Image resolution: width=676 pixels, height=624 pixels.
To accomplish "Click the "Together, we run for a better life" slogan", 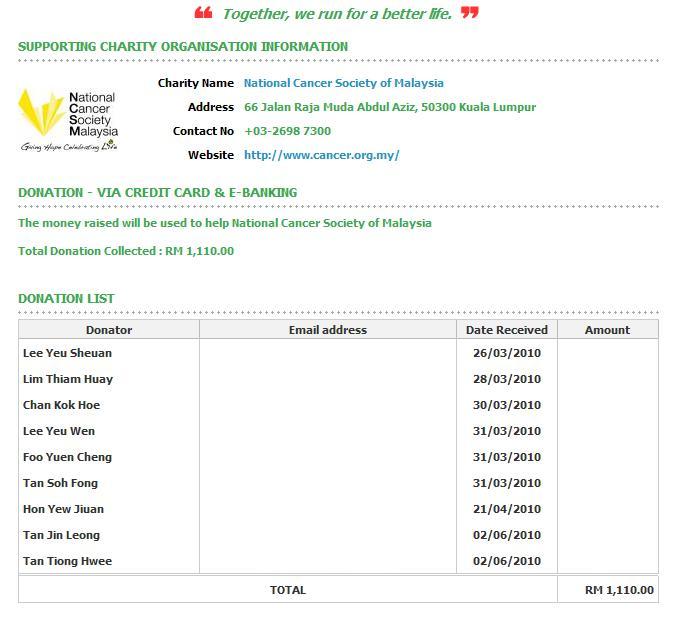I will [x=337, y=14].
